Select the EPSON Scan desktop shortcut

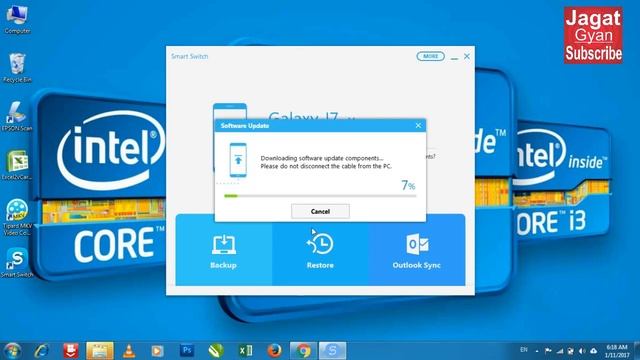pos(17,116)
